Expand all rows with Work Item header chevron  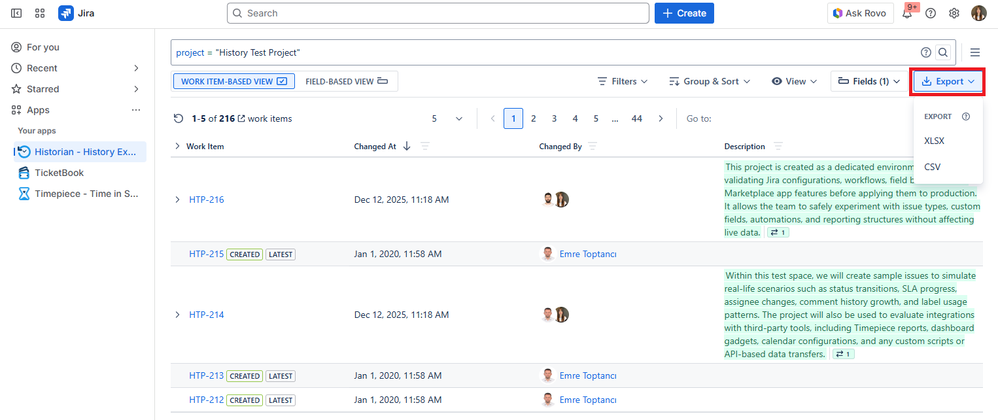click(x=178, y=146)
